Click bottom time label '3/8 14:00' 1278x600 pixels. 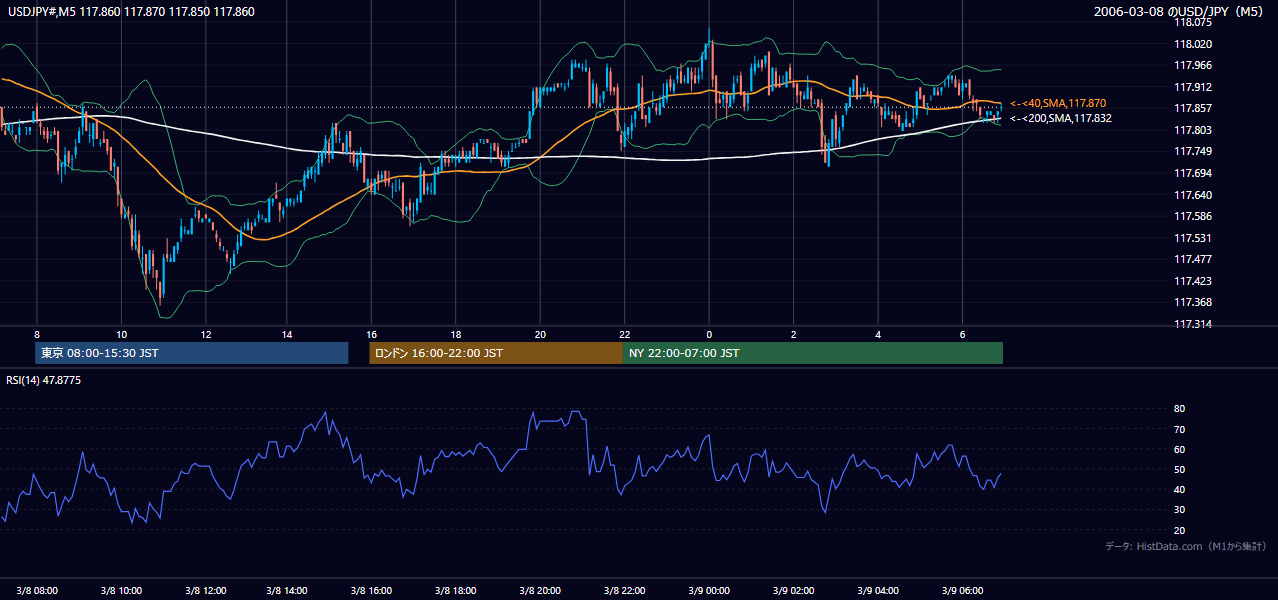289,590
